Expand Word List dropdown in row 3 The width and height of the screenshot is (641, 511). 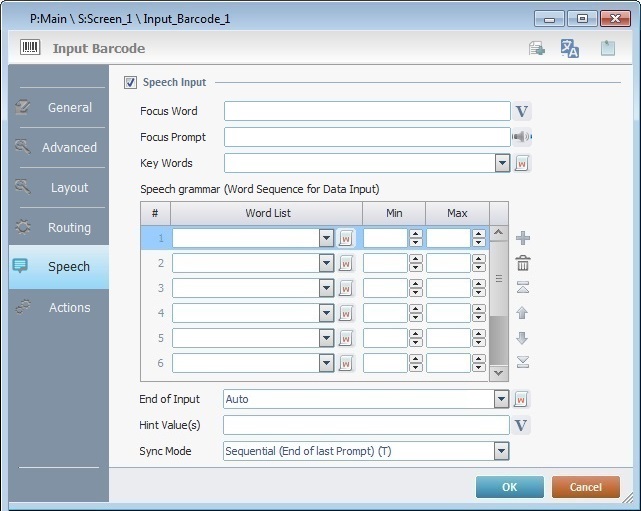[x=326, y=288]
